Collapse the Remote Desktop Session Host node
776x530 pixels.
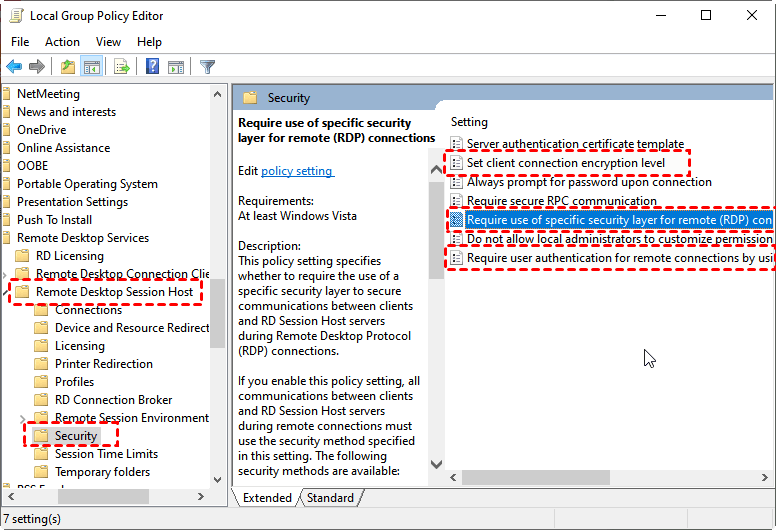pyautogui.click(x=4, y=292)
